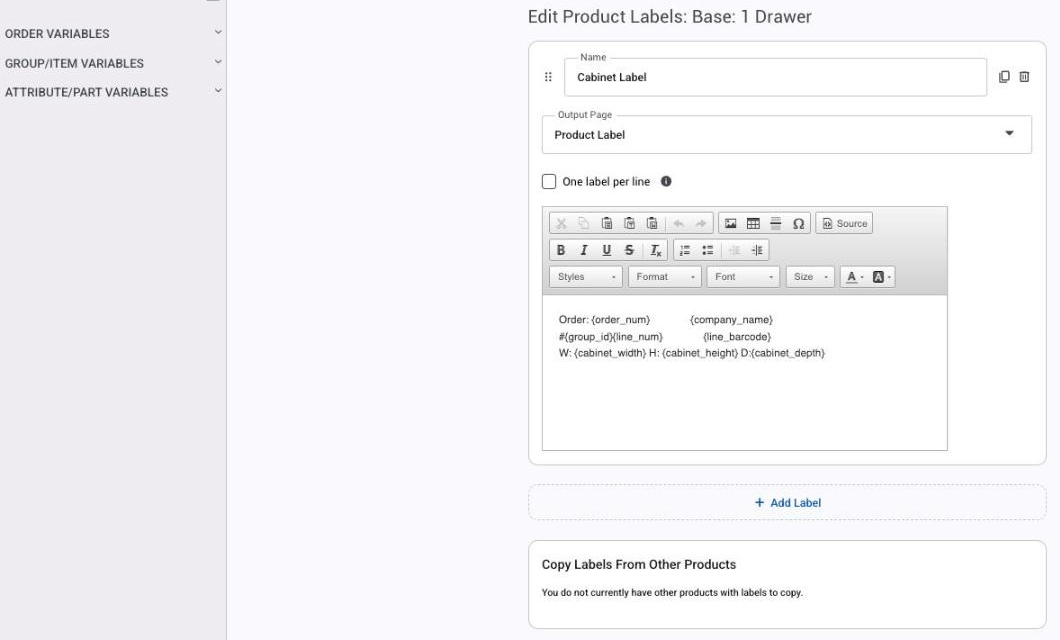Screen dimensions: 1060x640
Task: Increase indent in the editor
Action: coord(757,250)
